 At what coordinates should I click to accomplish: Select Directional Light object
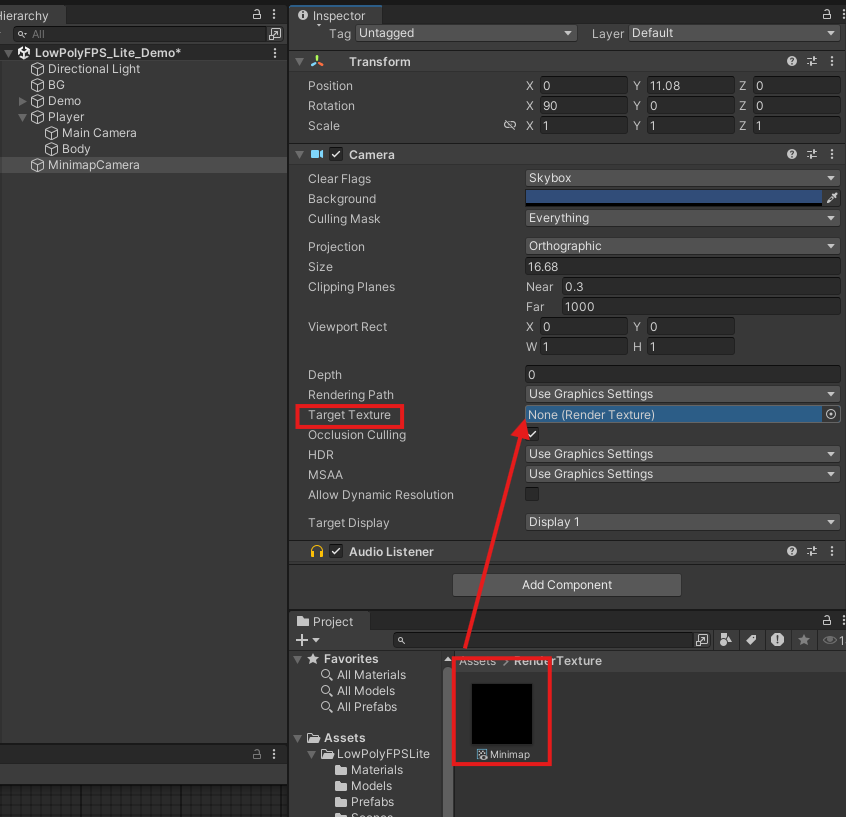click(x=93, y=69)
